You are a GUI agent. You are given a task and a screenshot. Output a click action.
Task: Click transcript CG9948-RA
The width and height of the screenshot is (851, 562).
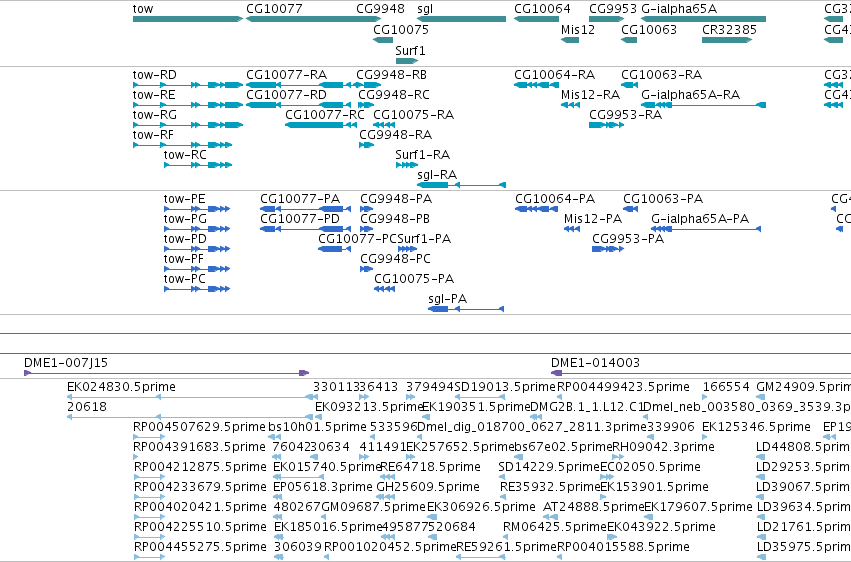pos(396,135)
